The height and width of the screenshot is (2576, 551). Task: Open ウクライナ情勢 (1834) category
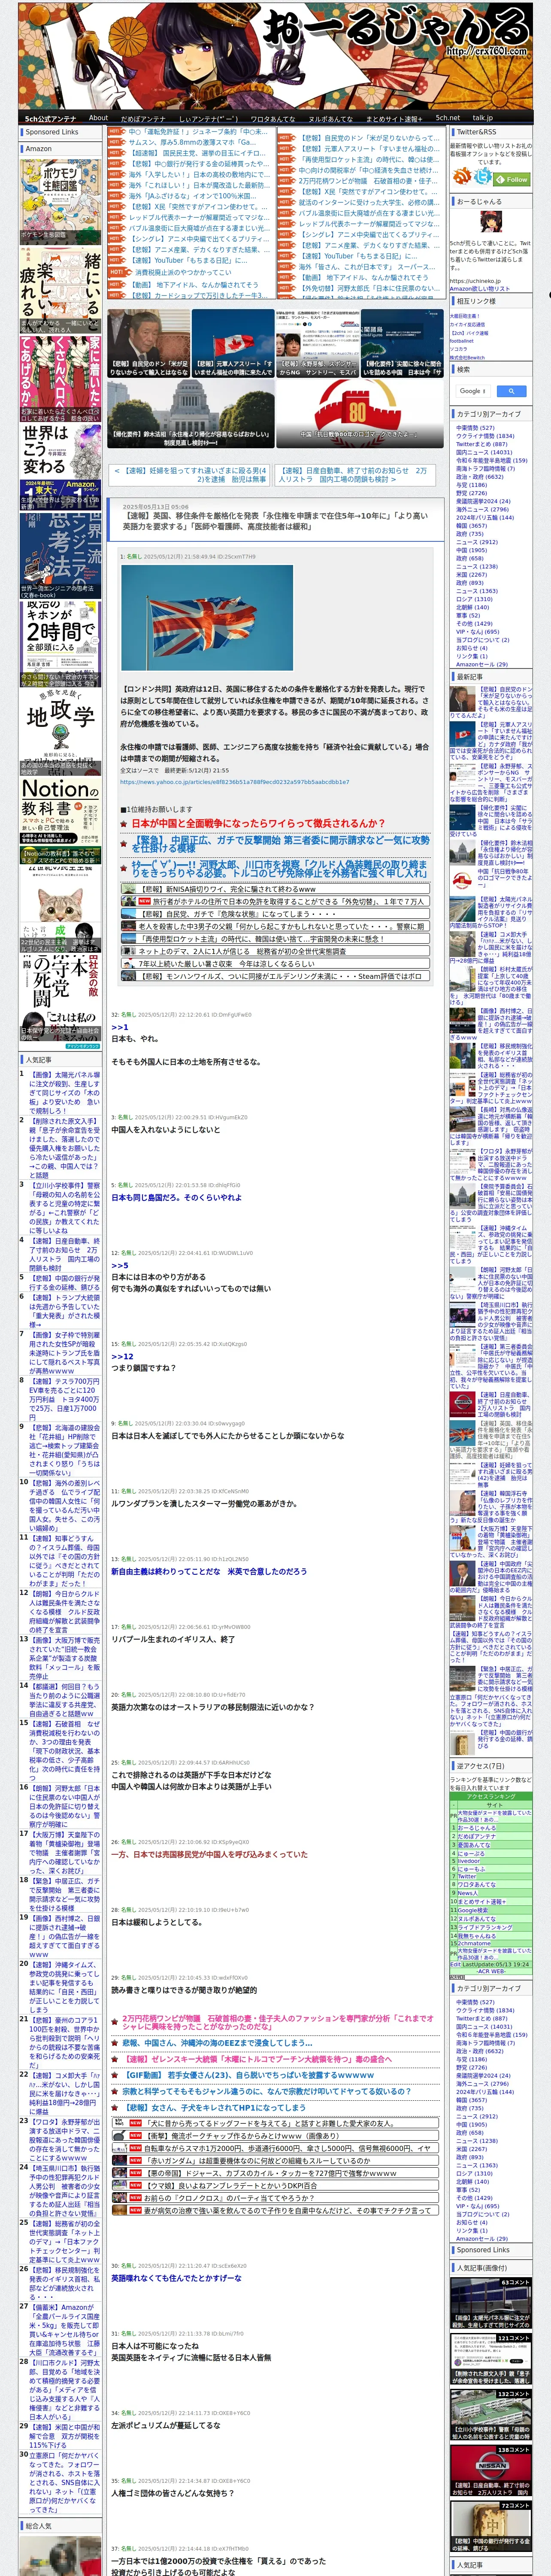tap(485, 436)
